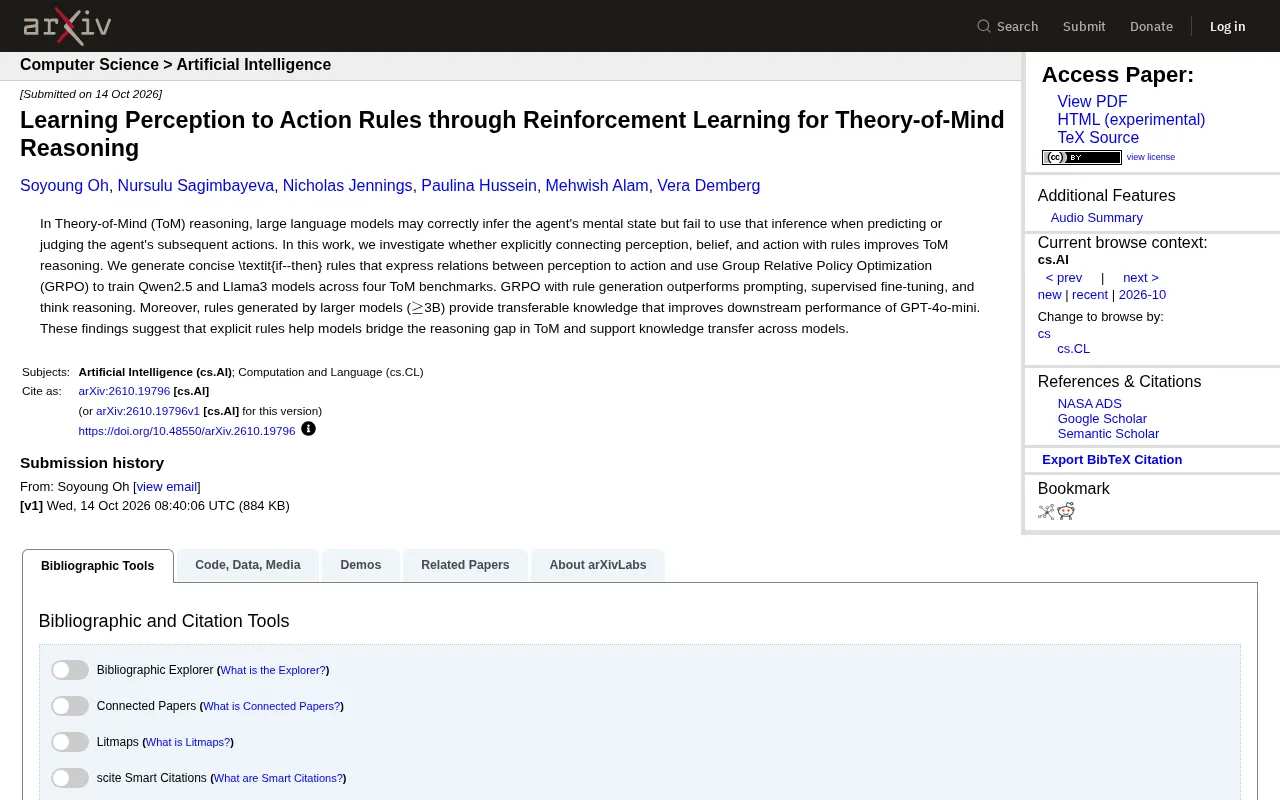Viewport: 1280px width, 800px height.
Task: Click the arXiv logo
Action: (x=67, y=26)
